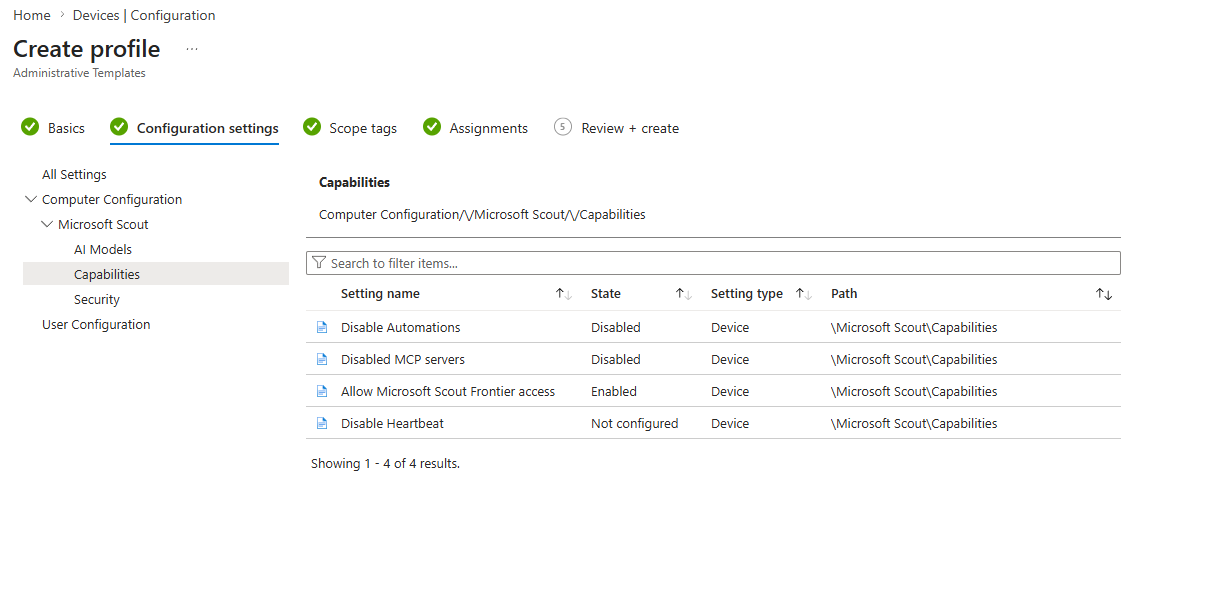This screenshot has height=612, width=1213.
Task: Collapse the Microsoft Scout tree node
Action: (47, 224)
